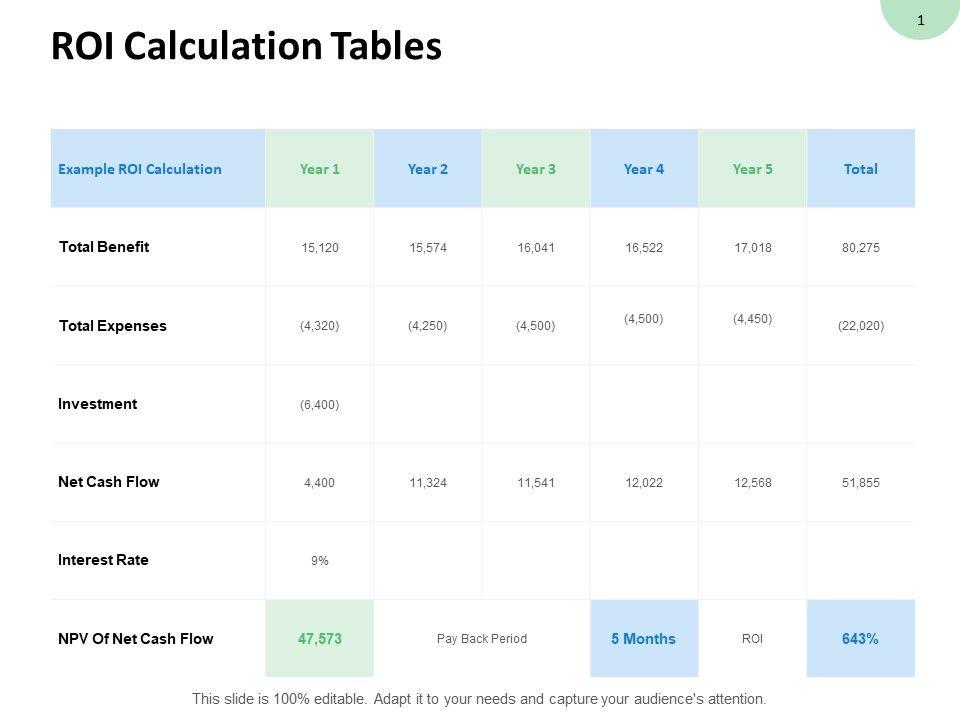Click the Total Benefit row label

[104, 247]
